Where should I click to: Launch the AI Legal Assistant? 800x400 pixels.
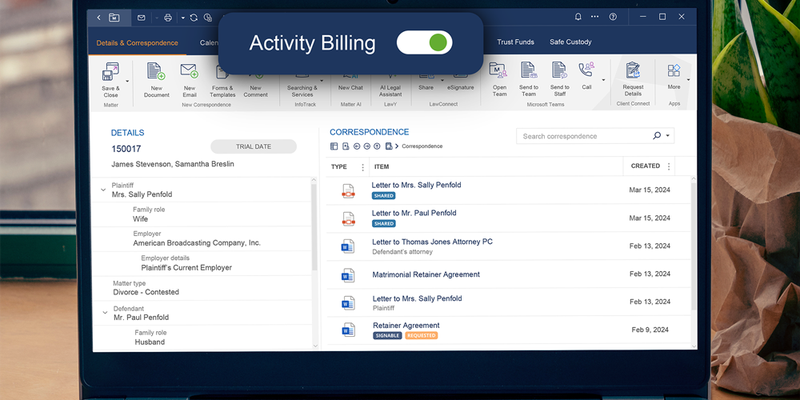point(391,88)
